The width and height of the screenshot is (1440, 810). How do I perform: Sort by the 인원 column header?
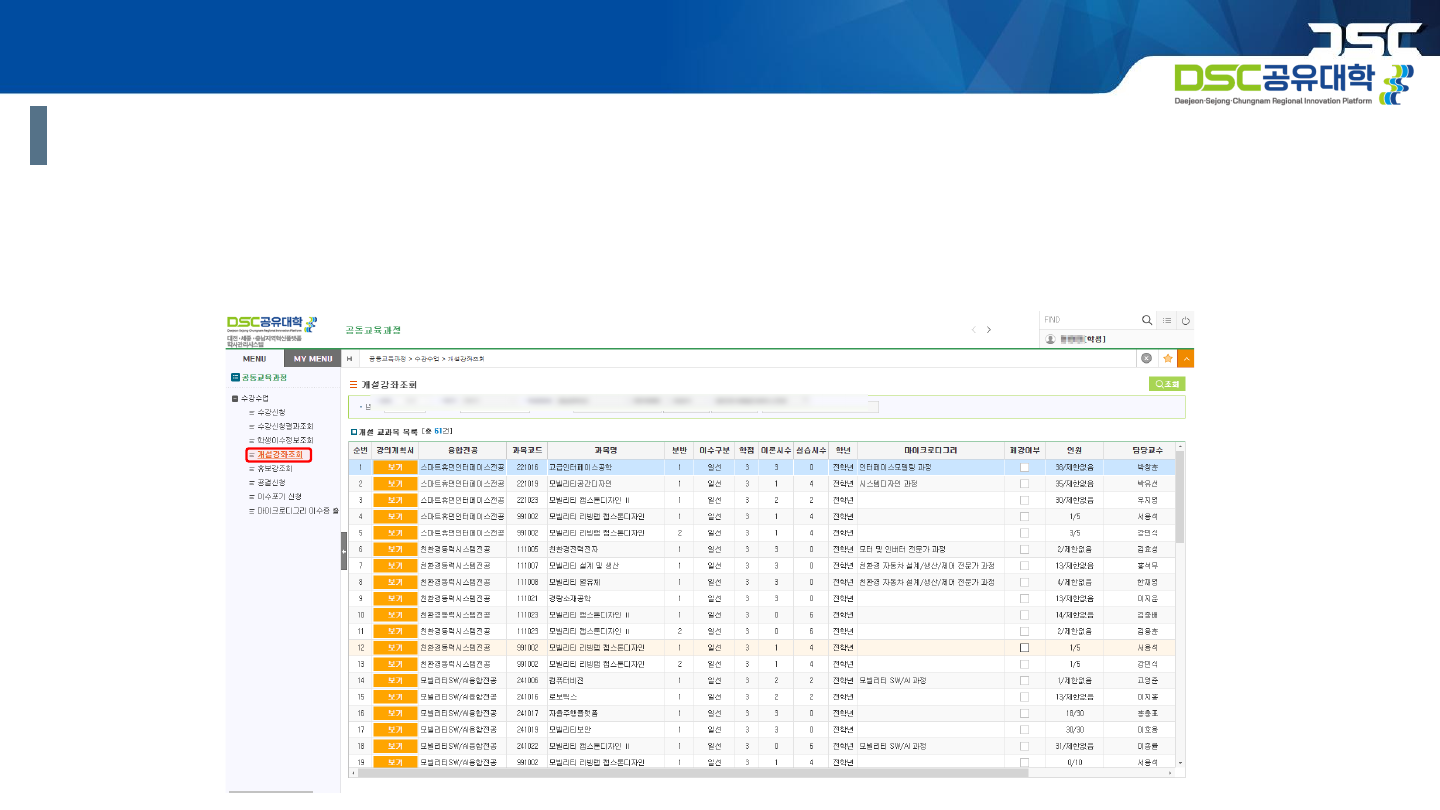[x=1074, y=450]
